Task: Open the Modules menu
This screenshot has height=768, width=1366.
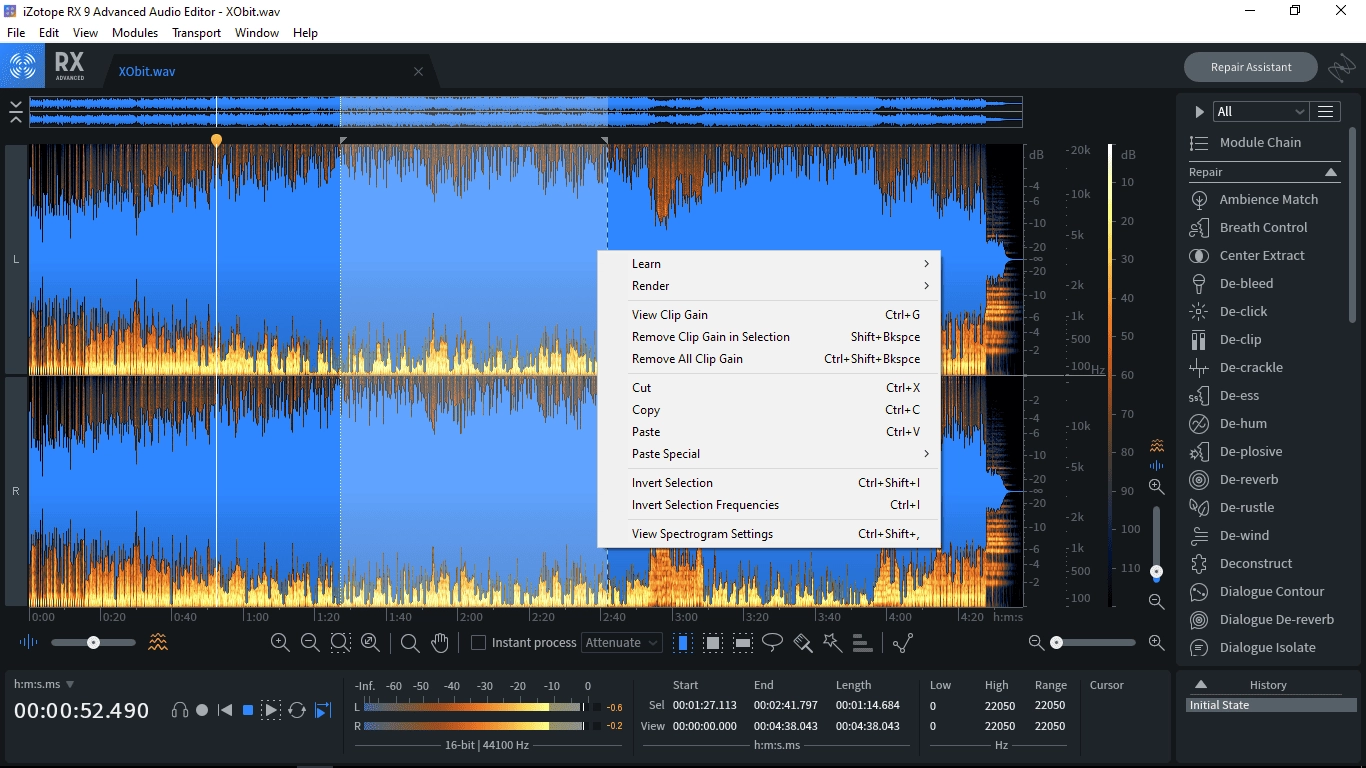Action: [x=135, y=33]
